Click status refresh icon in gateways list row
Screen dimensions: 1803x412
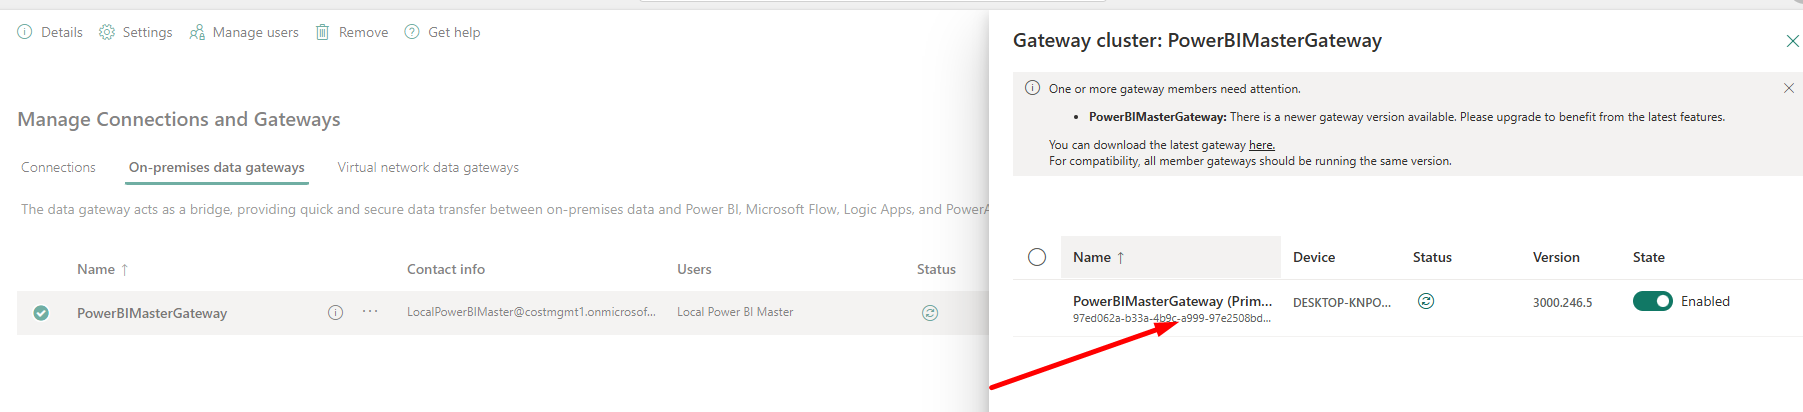[x=930, y=313]
